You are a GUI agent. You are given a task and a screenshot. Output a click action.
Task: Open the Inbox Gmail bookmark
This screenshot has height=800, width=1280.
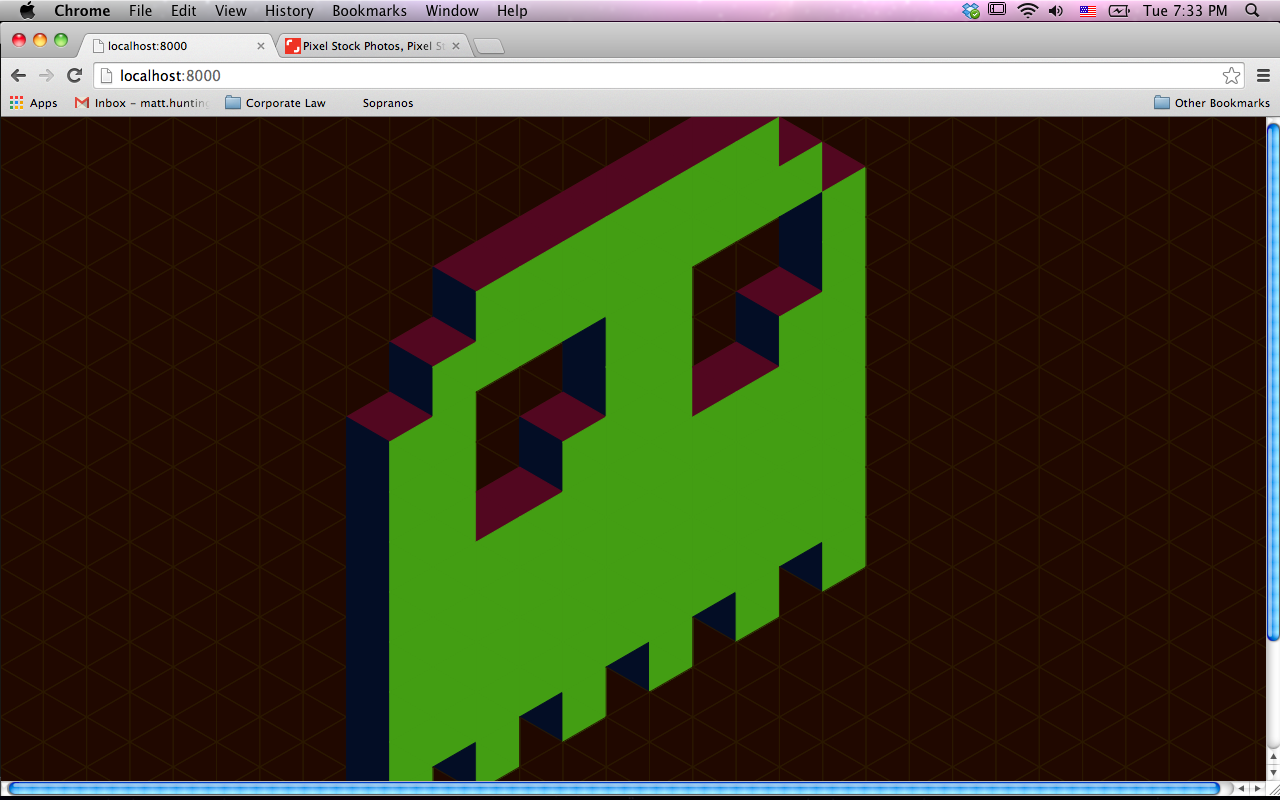[x=142, y=103]
